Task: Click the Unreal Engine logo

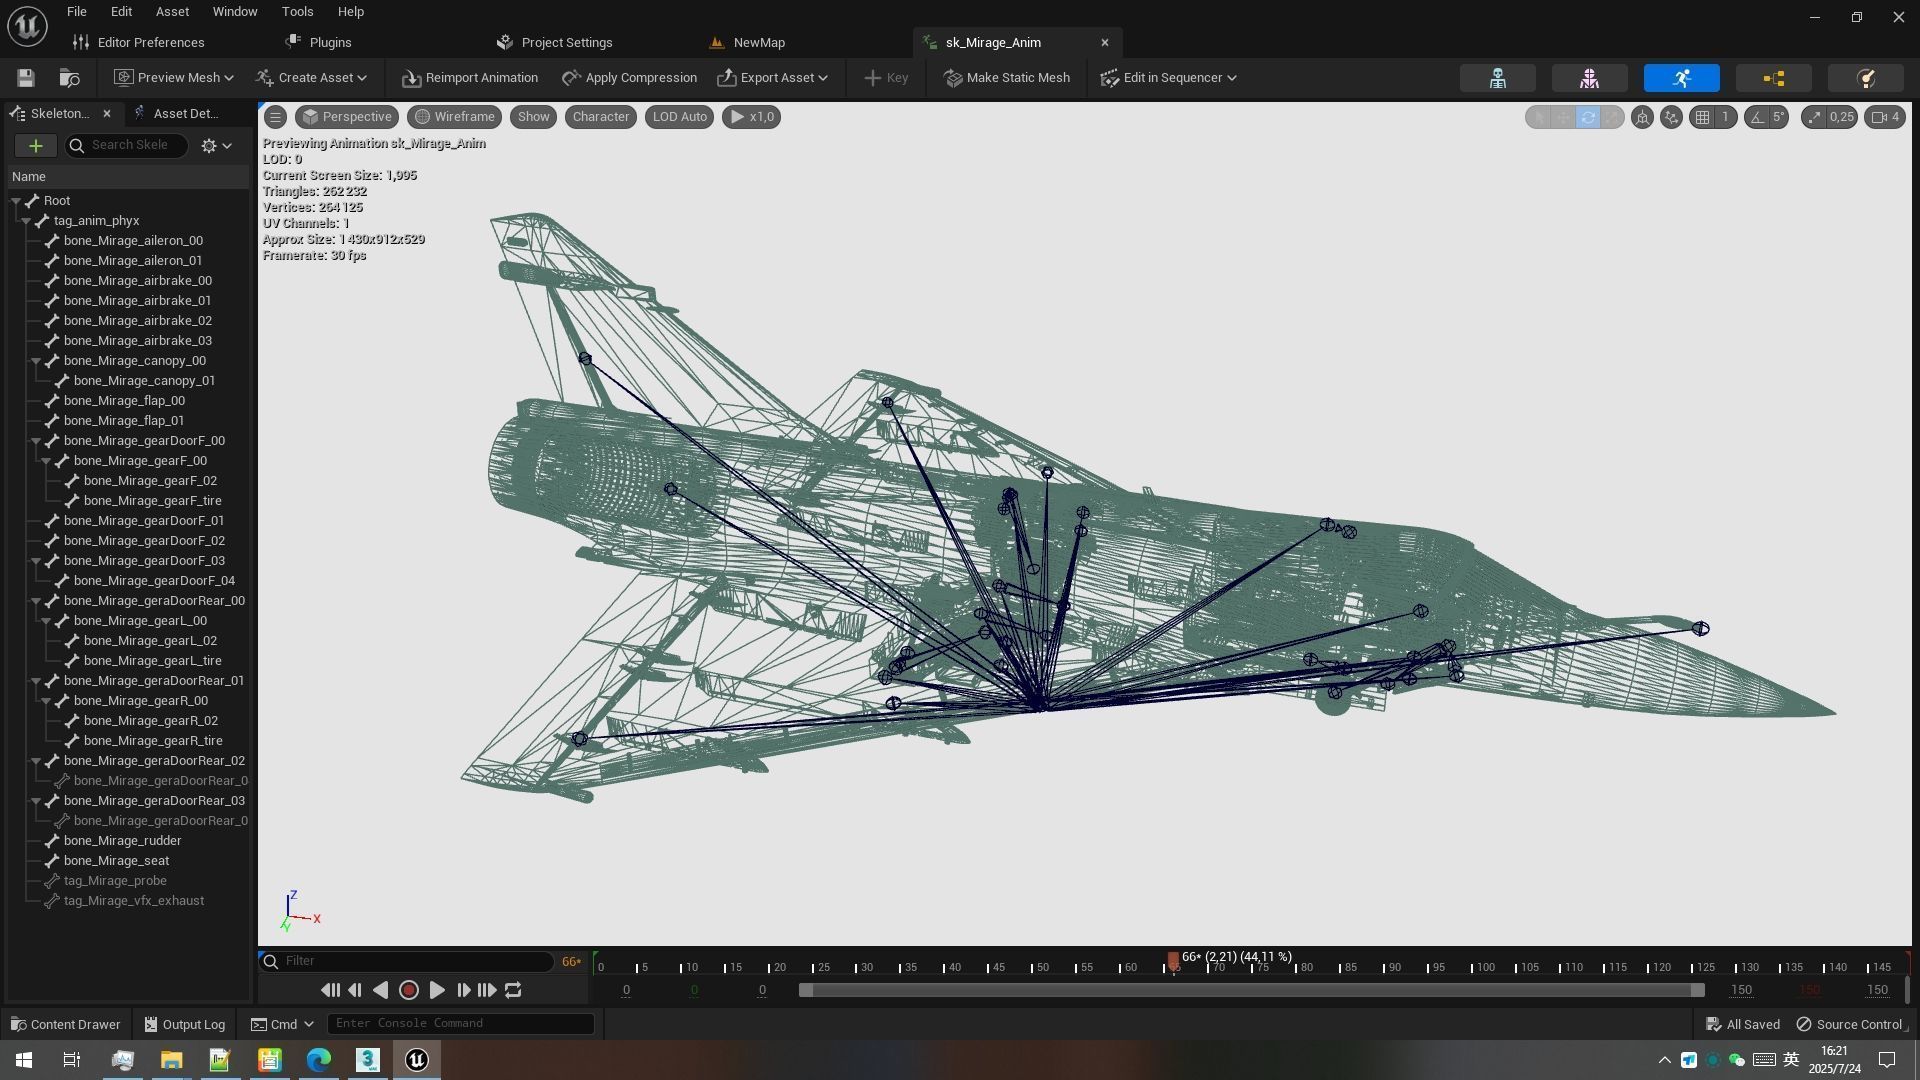Action: (27, 26)
